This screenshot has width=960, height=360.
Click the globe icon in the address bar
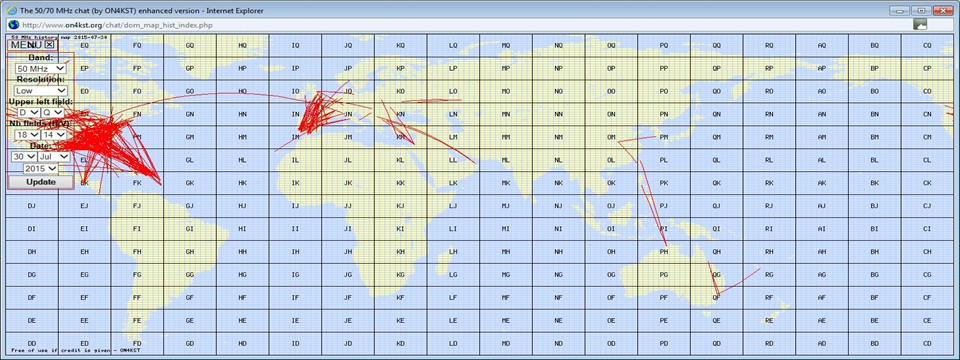(x=13, y=24)
